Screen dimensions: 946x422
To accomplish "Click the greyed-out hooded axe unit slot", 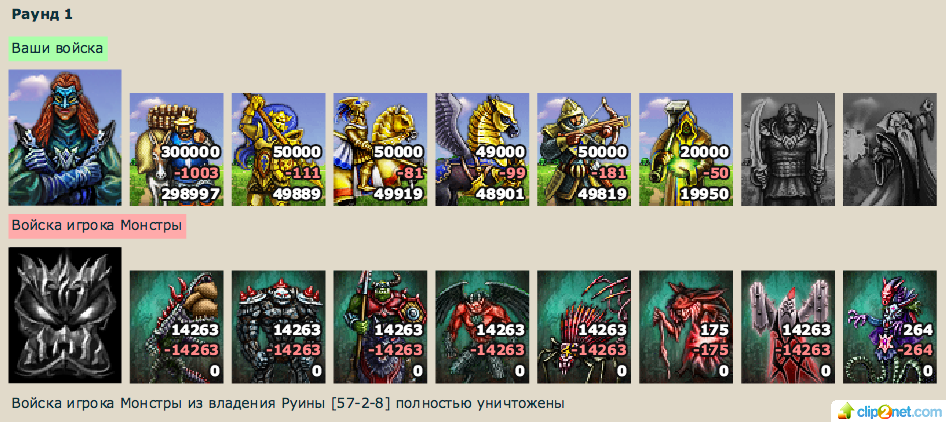I will [x=890, y=149].
